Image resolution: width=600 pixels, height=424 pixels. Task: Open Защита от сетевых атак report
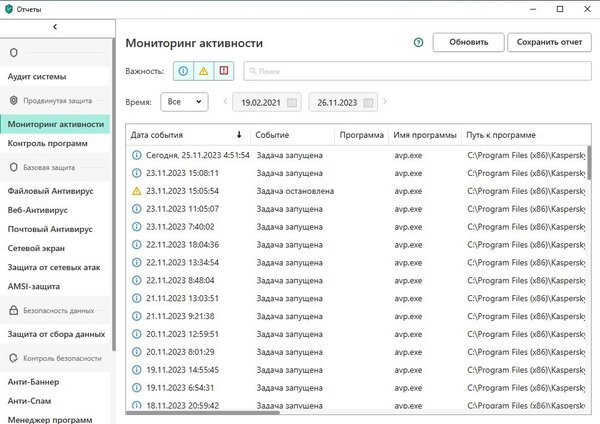(54, 267)
